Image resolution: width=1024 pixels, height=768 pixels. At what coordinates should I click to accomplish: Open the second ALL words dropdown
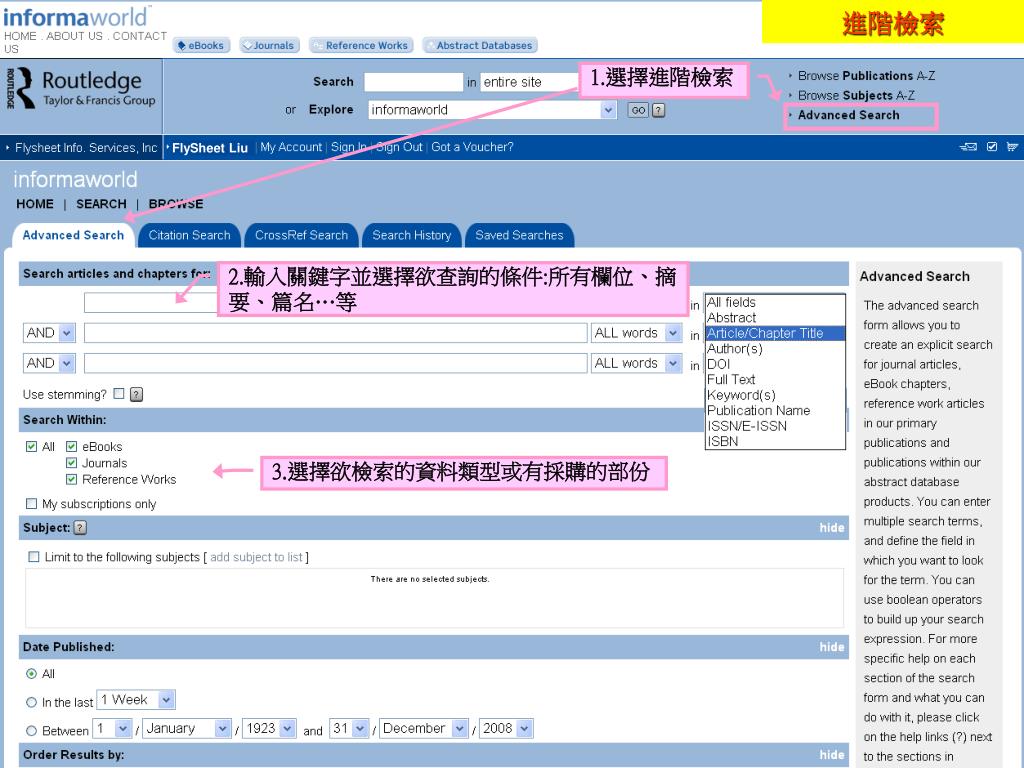point(637,363)
